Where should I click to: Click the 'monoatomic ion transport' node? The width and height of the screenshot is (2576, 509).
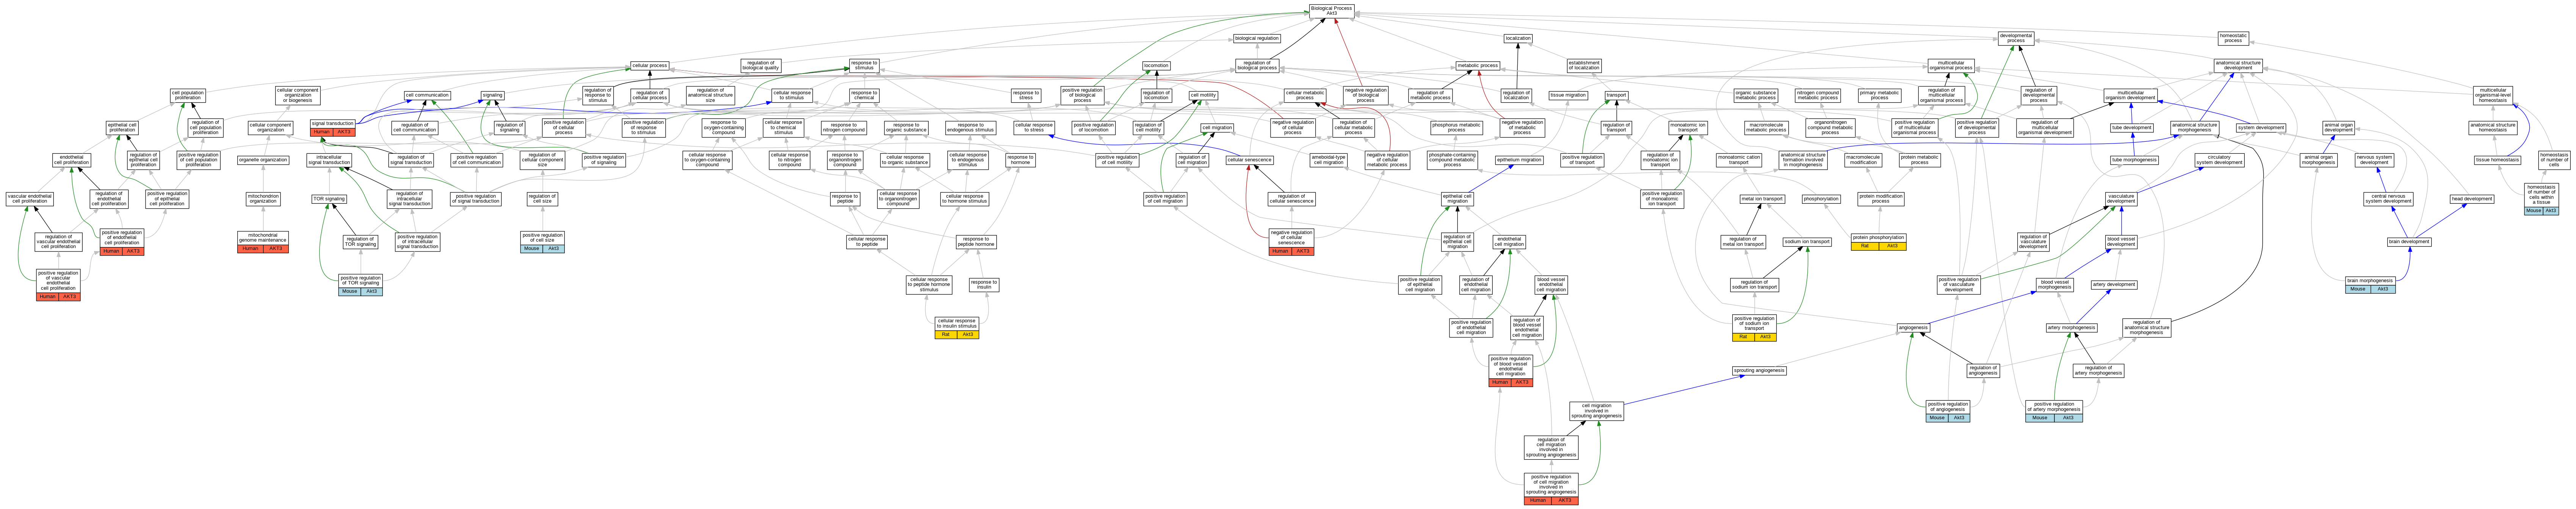point(1688,128)
